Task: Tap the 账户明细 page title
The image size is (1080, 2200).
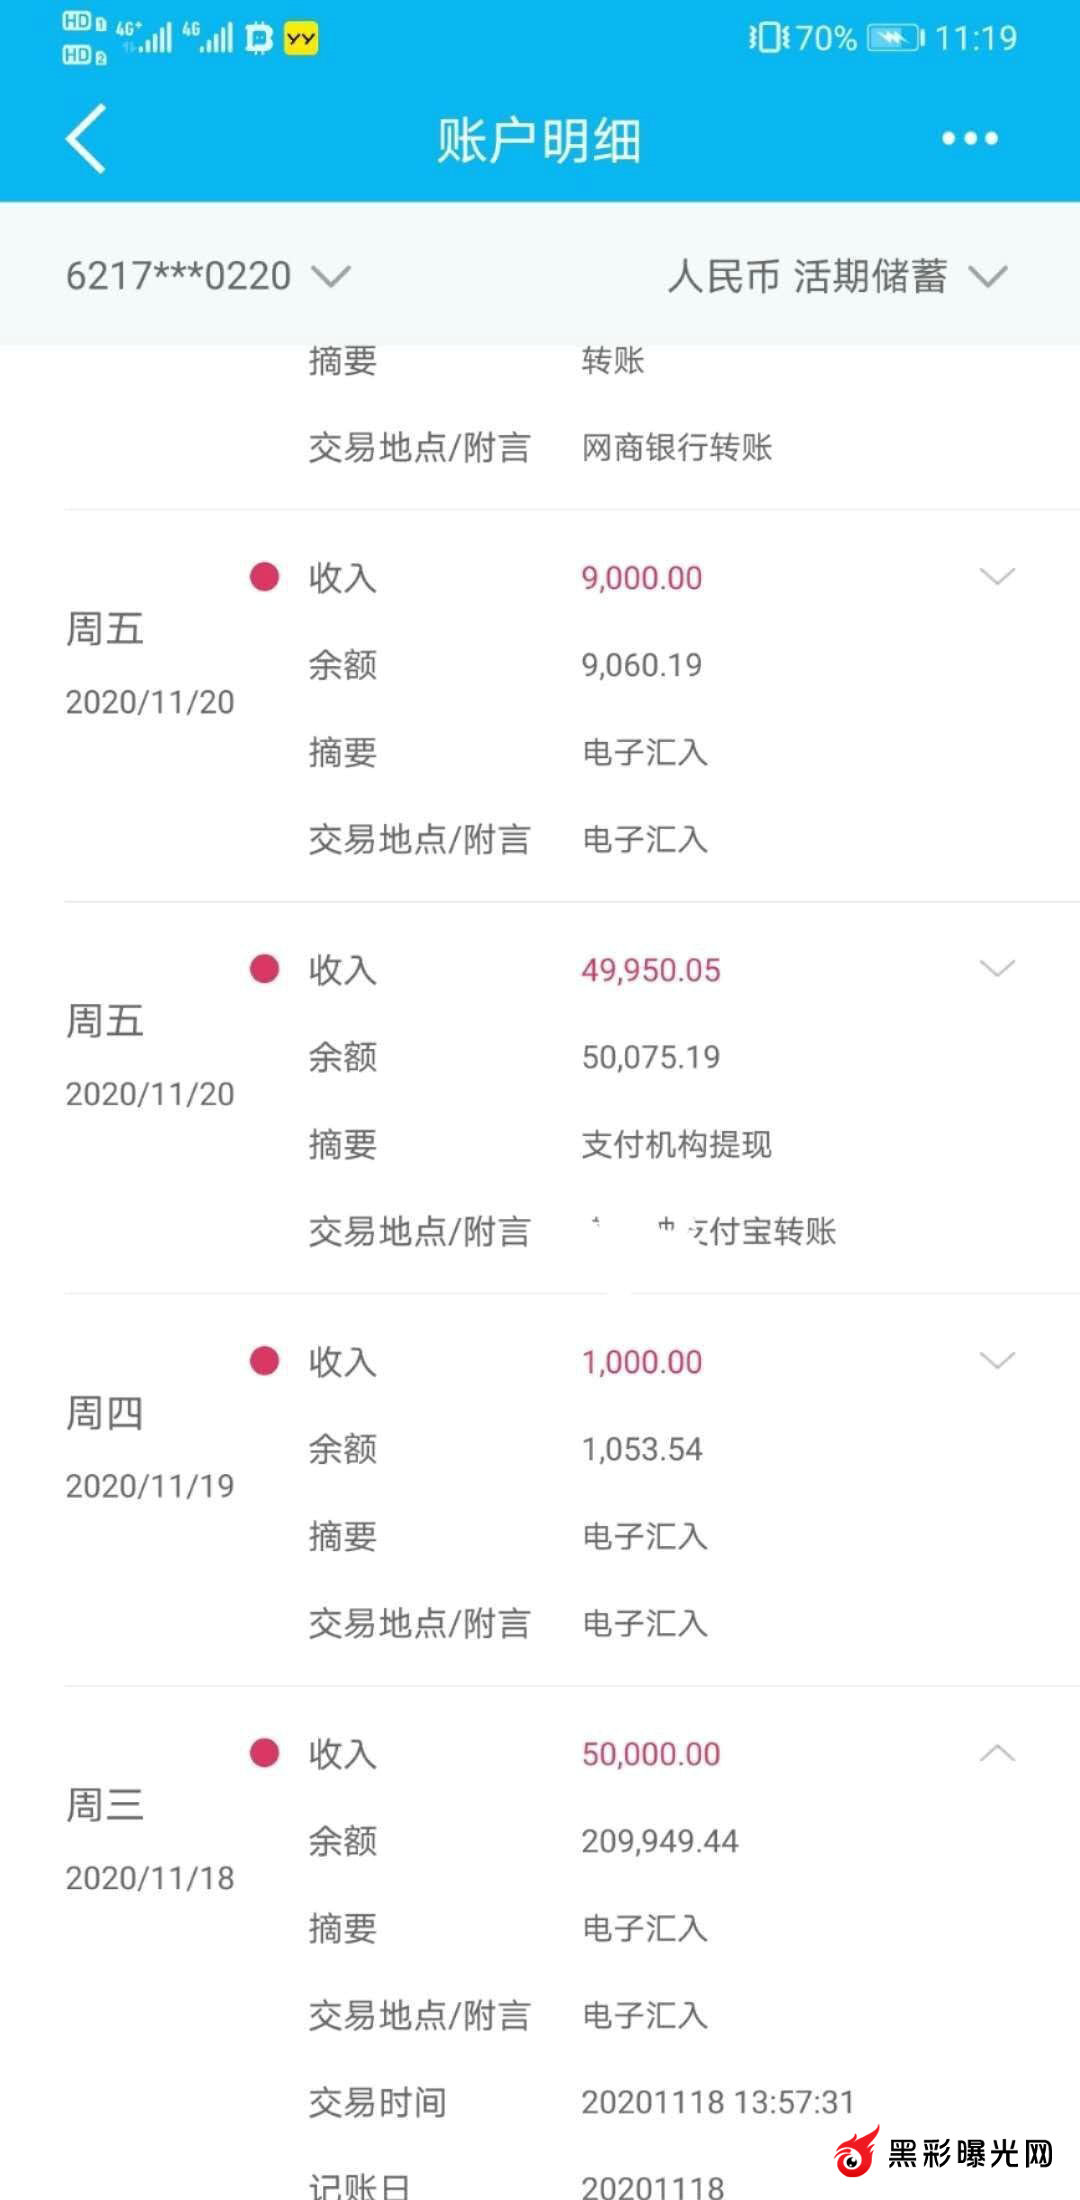Action: (539, 140)
